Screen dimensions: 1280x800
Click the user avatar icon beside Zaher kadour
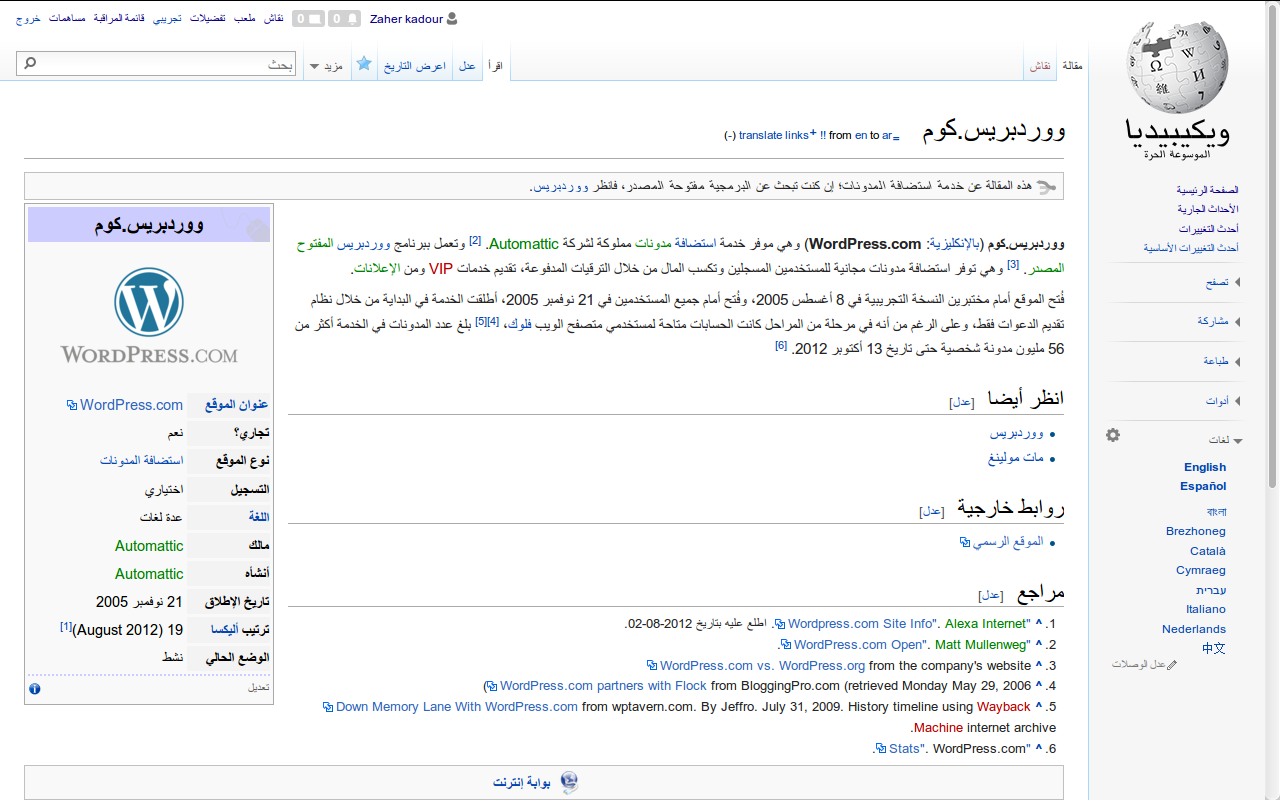click(453, 19)
